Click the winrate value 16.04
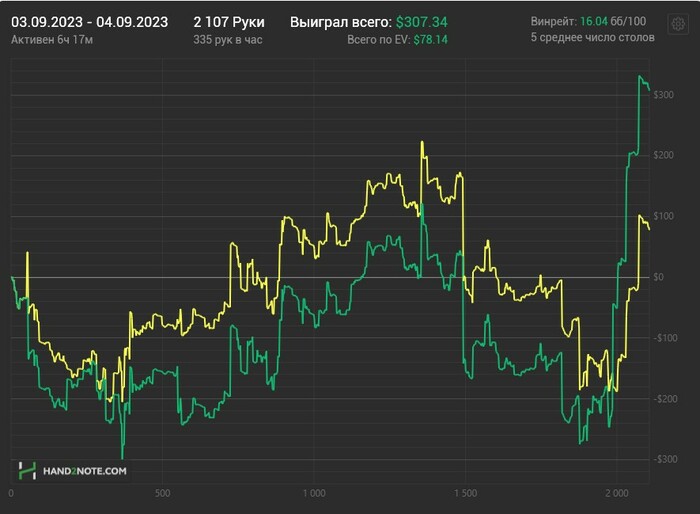The width and height of the screenshot is (700, 514). point(594,21)
